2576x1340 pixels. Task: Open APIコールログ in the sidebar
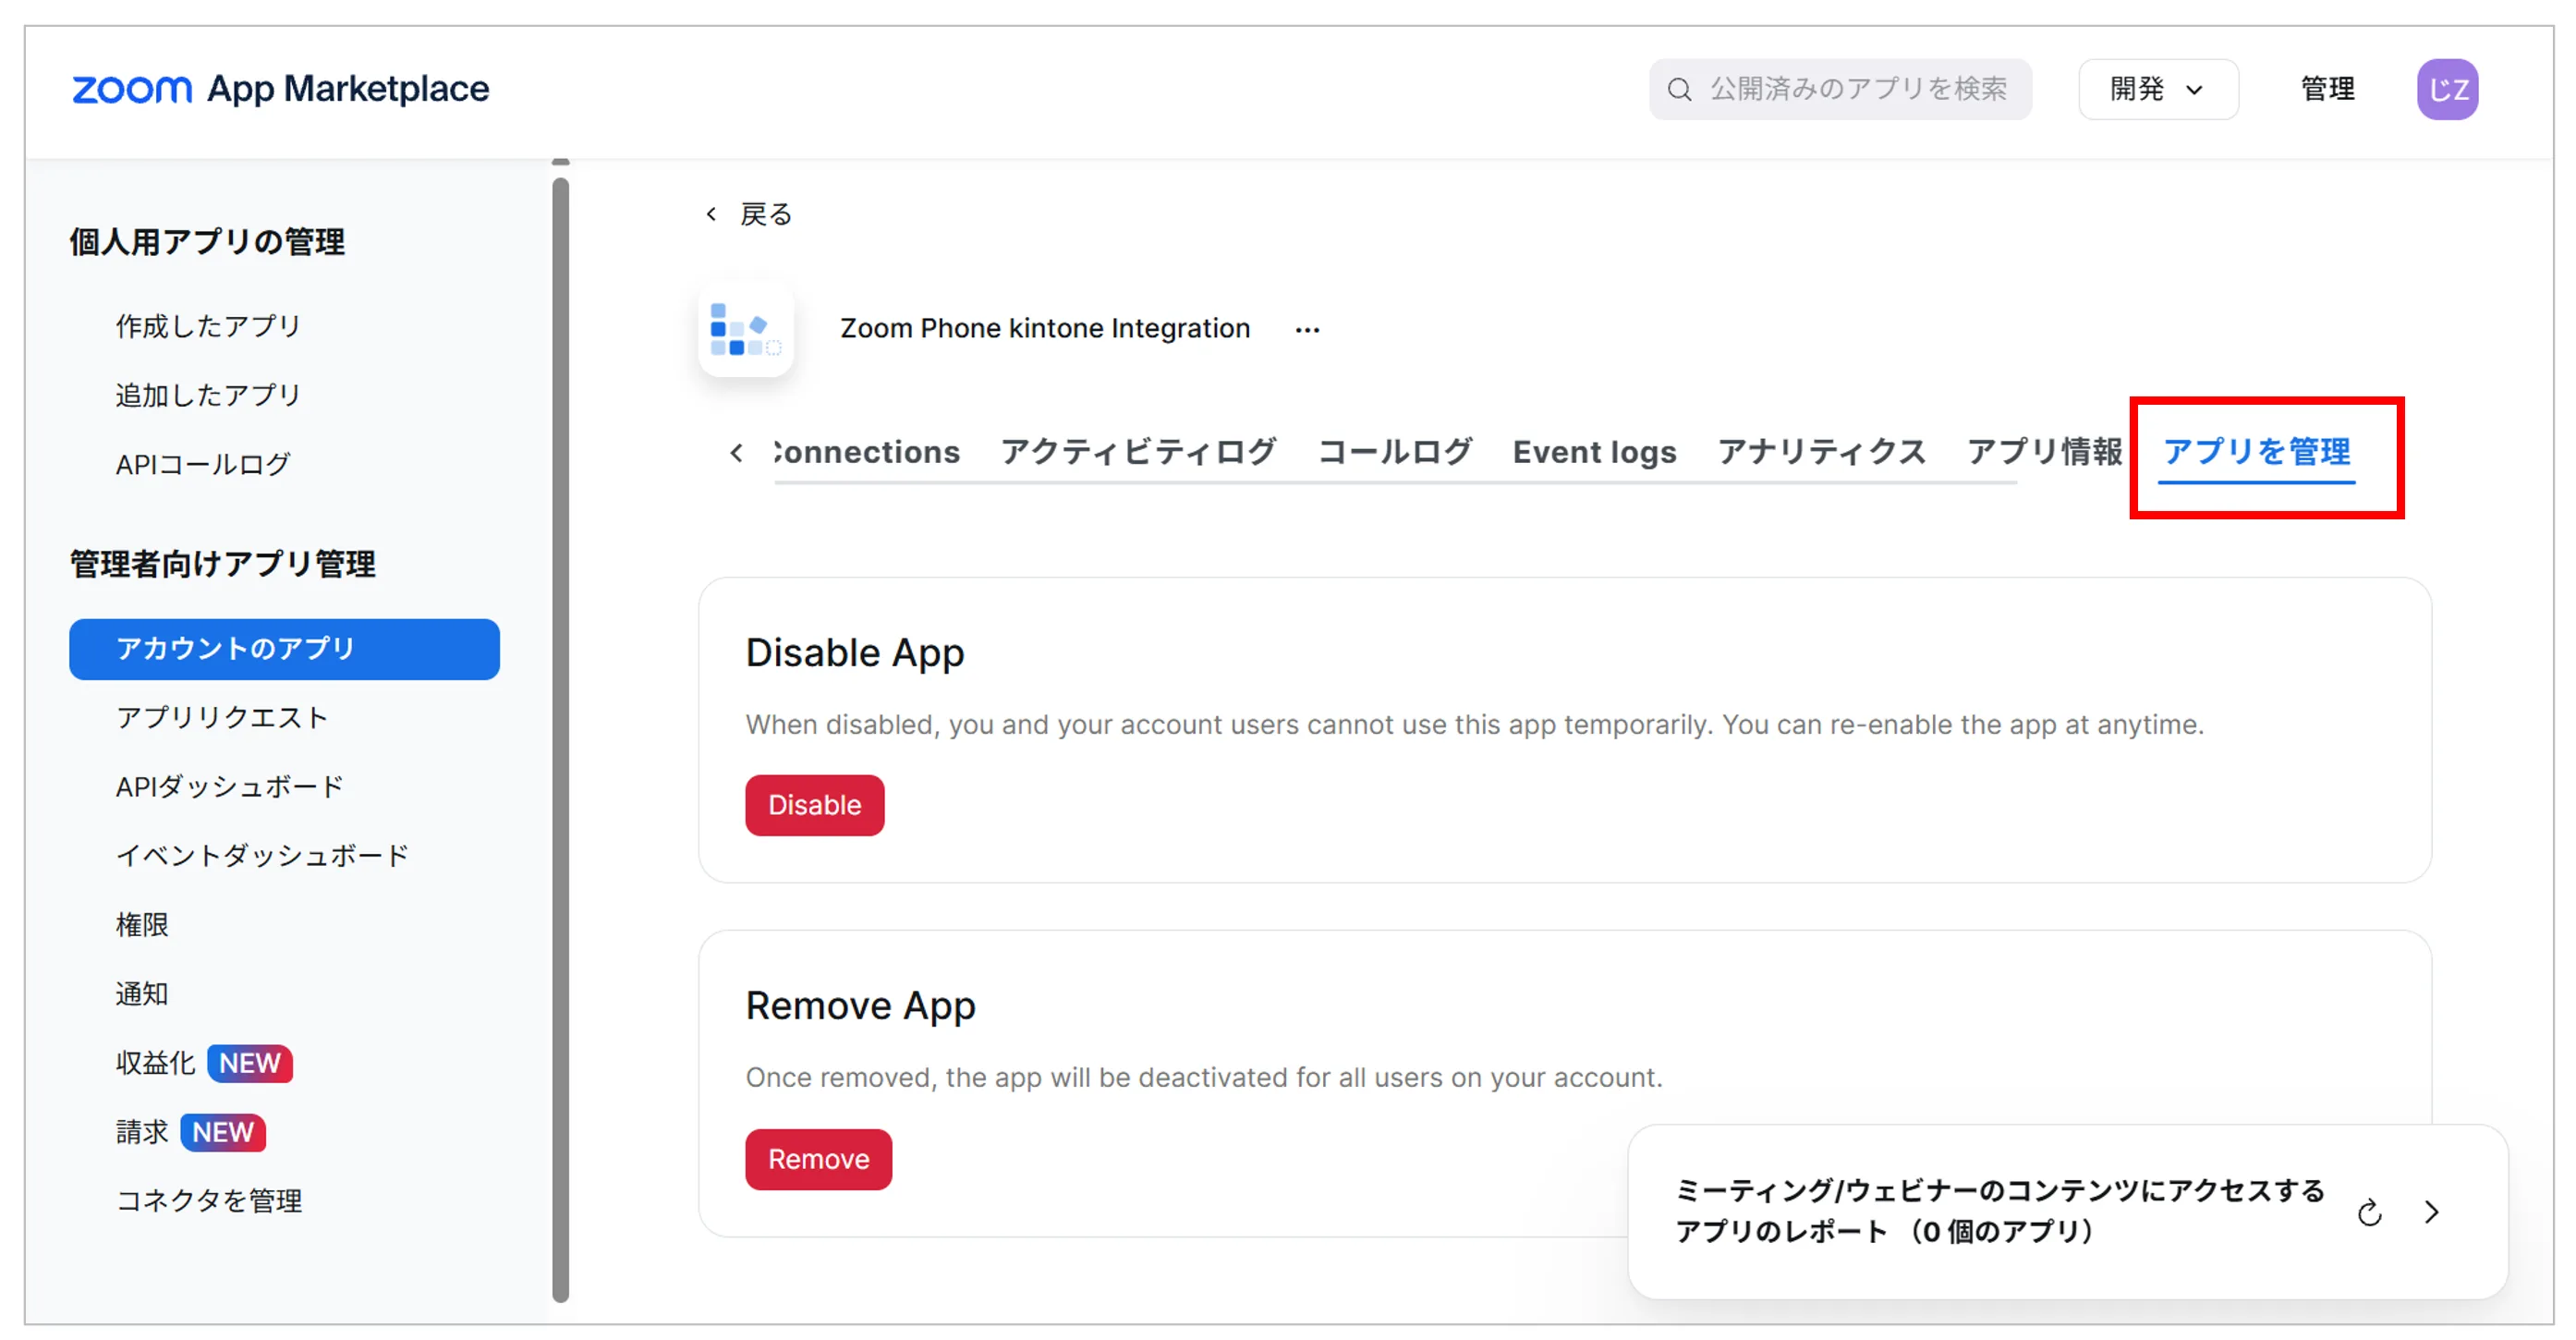203,464
